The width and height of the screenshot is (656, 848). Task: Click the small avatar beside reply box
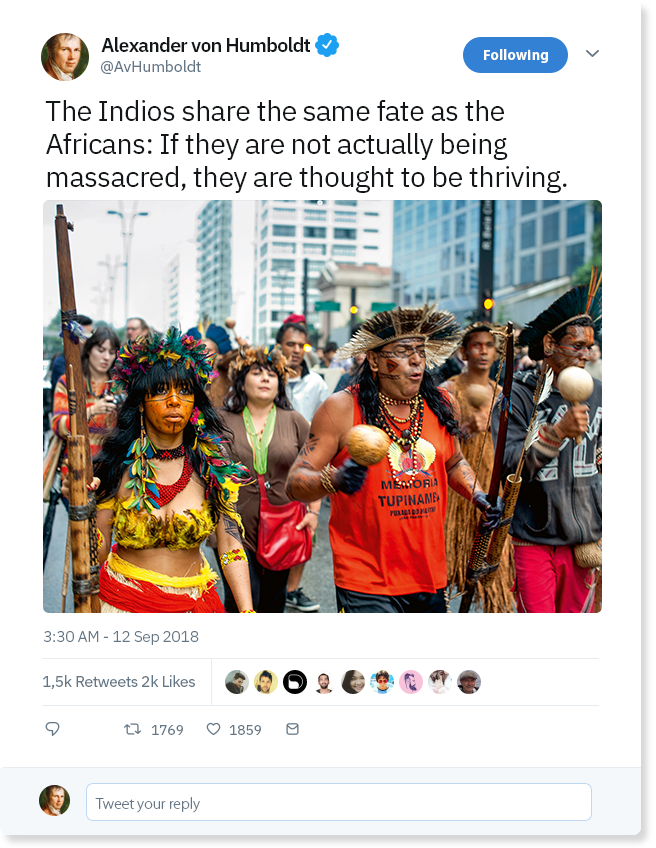(55, 800)
